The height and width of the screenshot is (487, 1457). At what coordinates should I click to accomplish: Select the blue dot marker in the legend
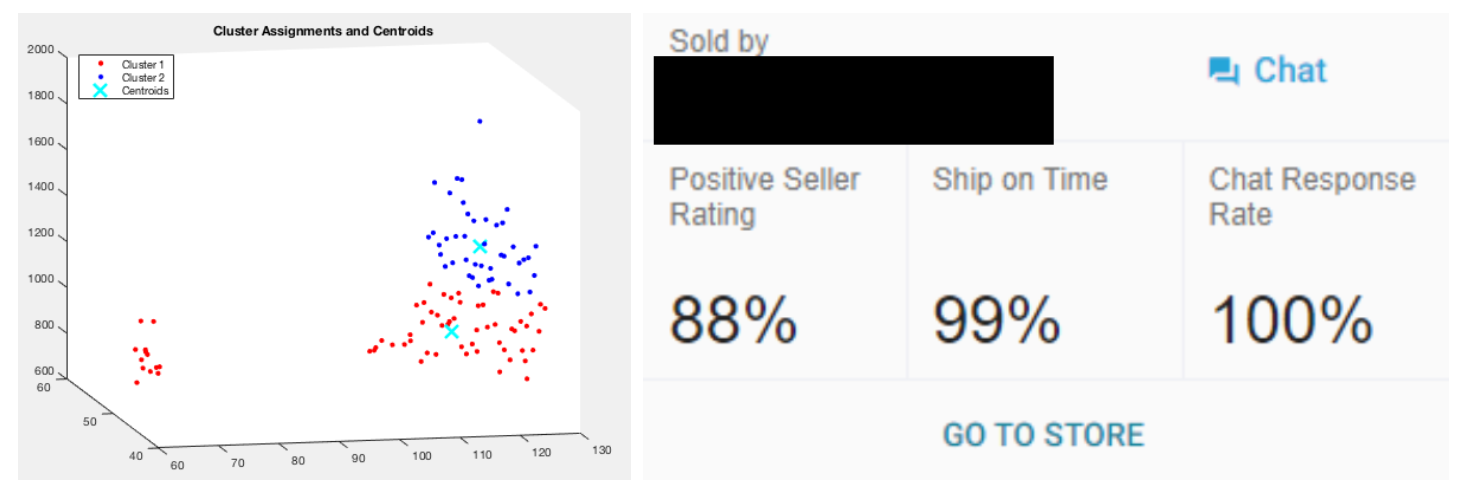click(100, 77)
